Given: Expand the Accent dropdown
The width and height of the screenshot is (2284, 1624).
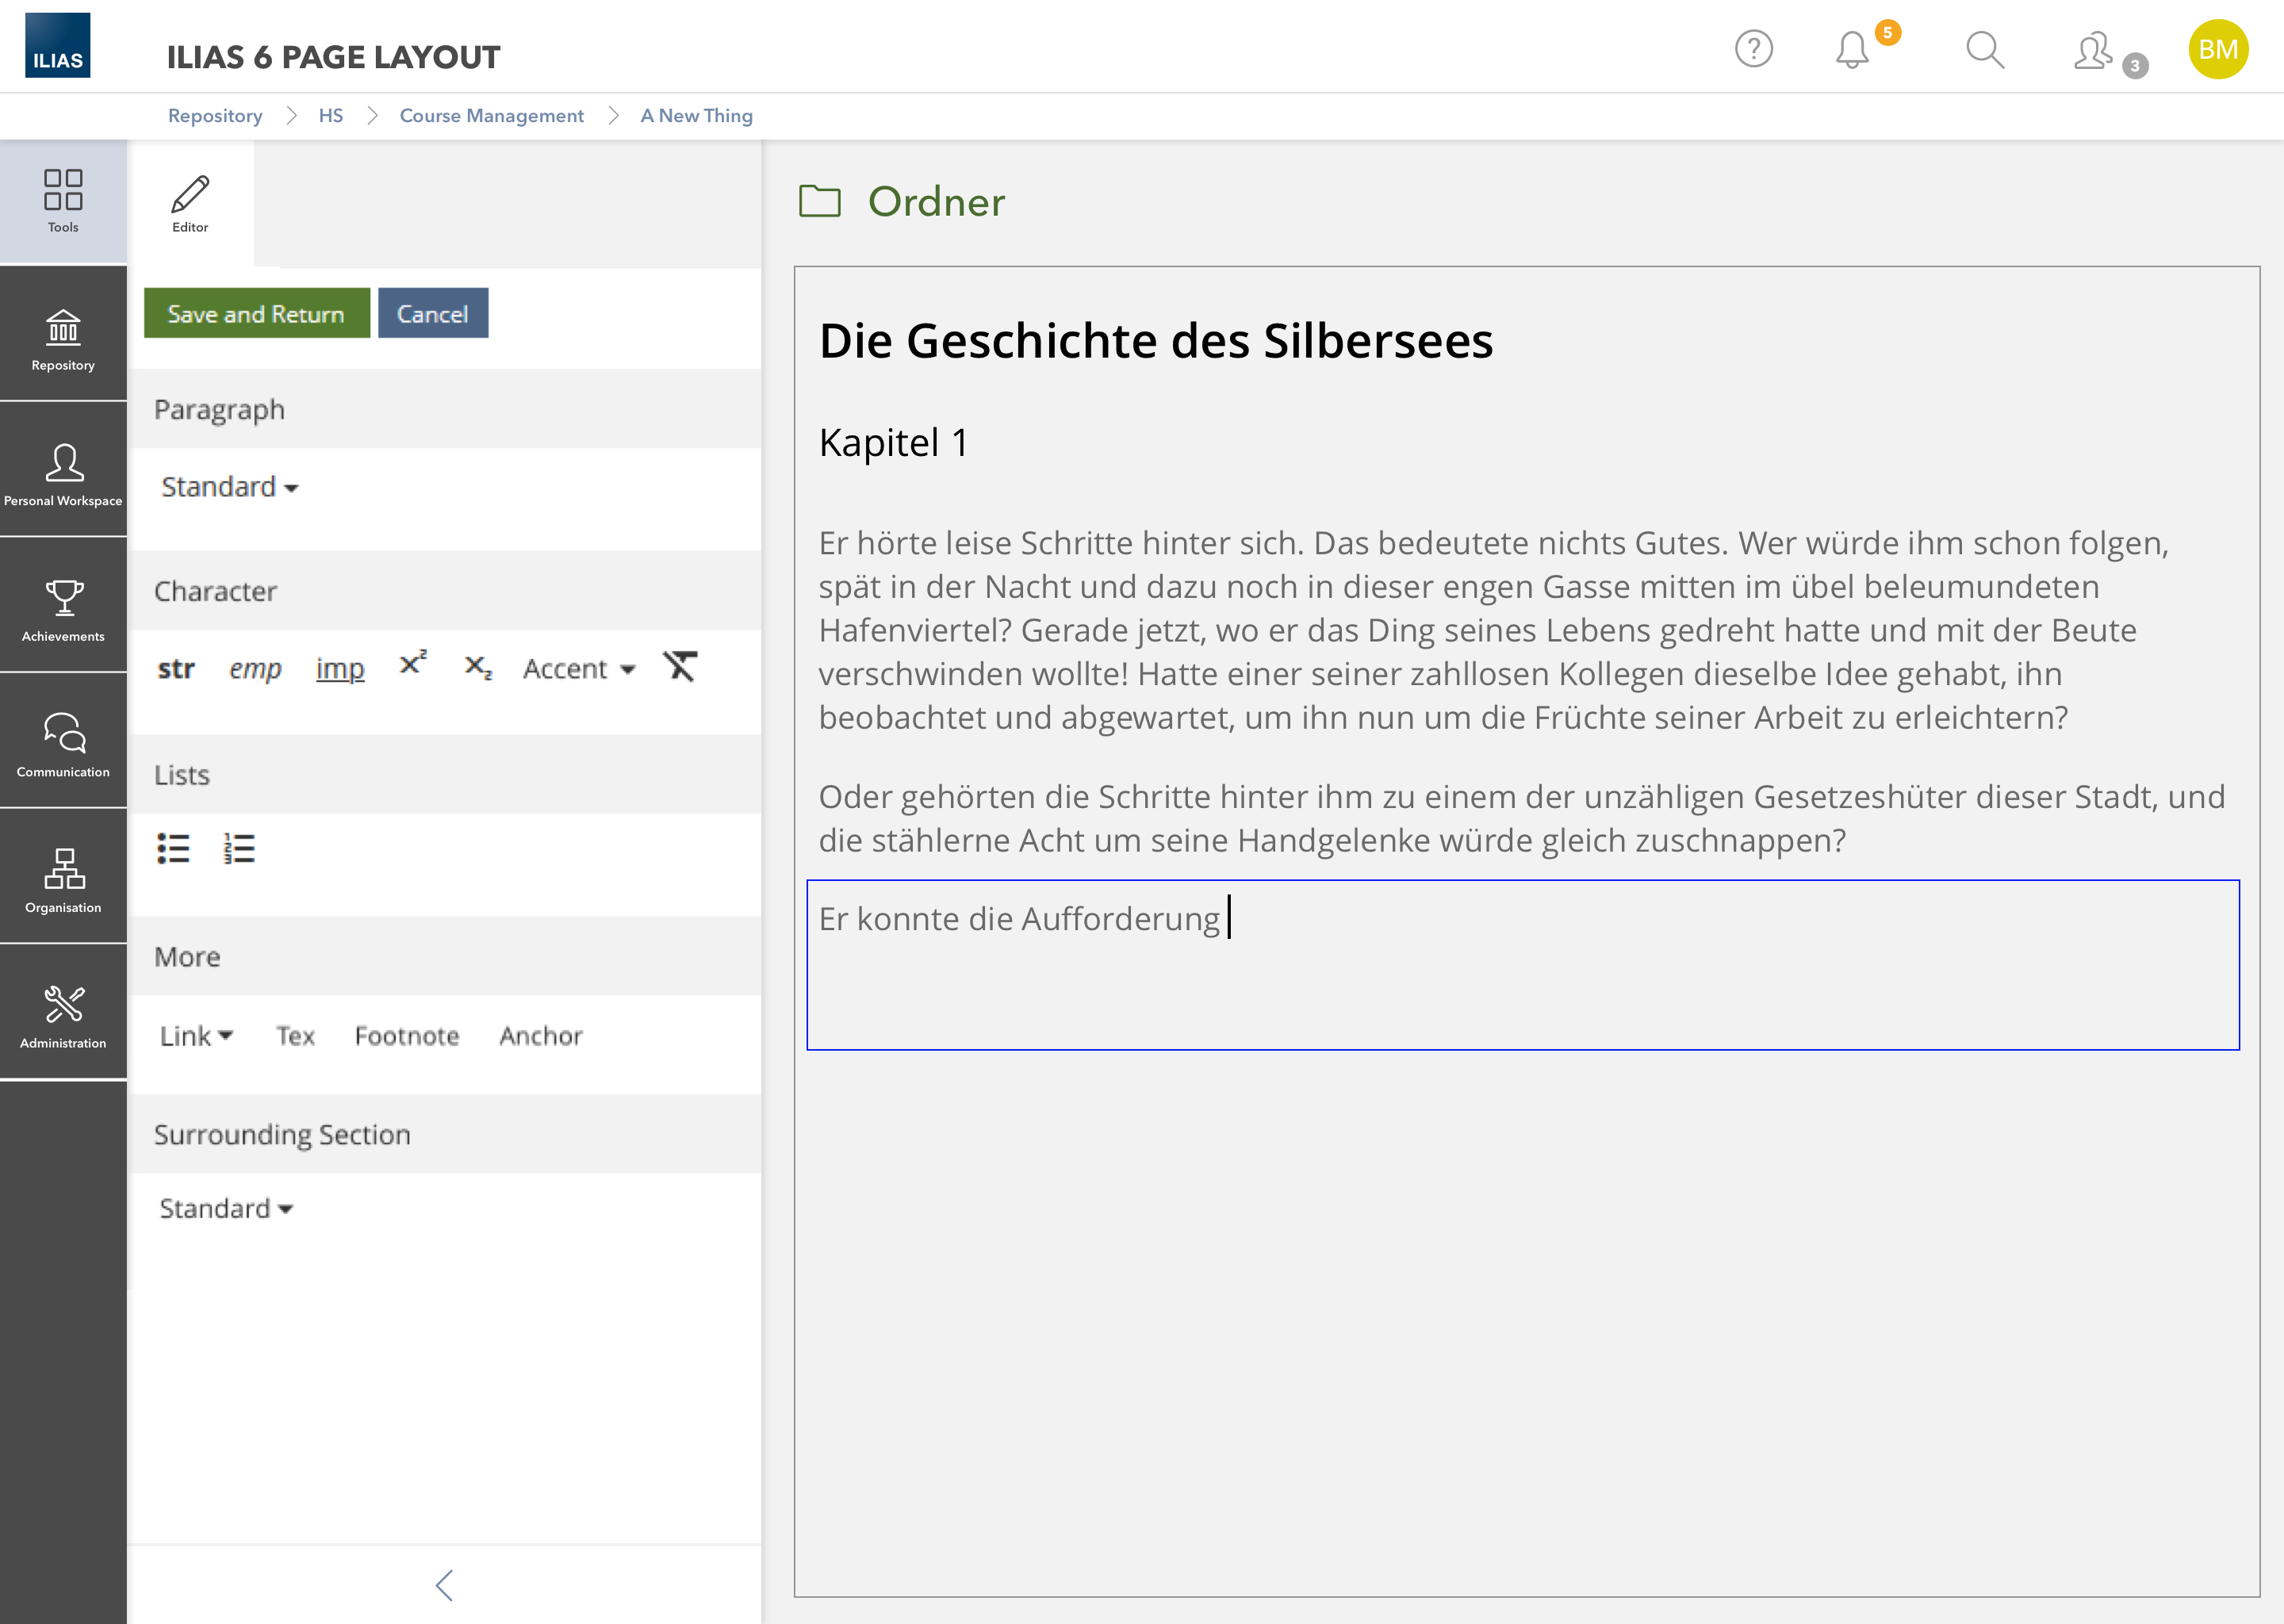Looking at the screenshot, I should click(x=579, y=668).
